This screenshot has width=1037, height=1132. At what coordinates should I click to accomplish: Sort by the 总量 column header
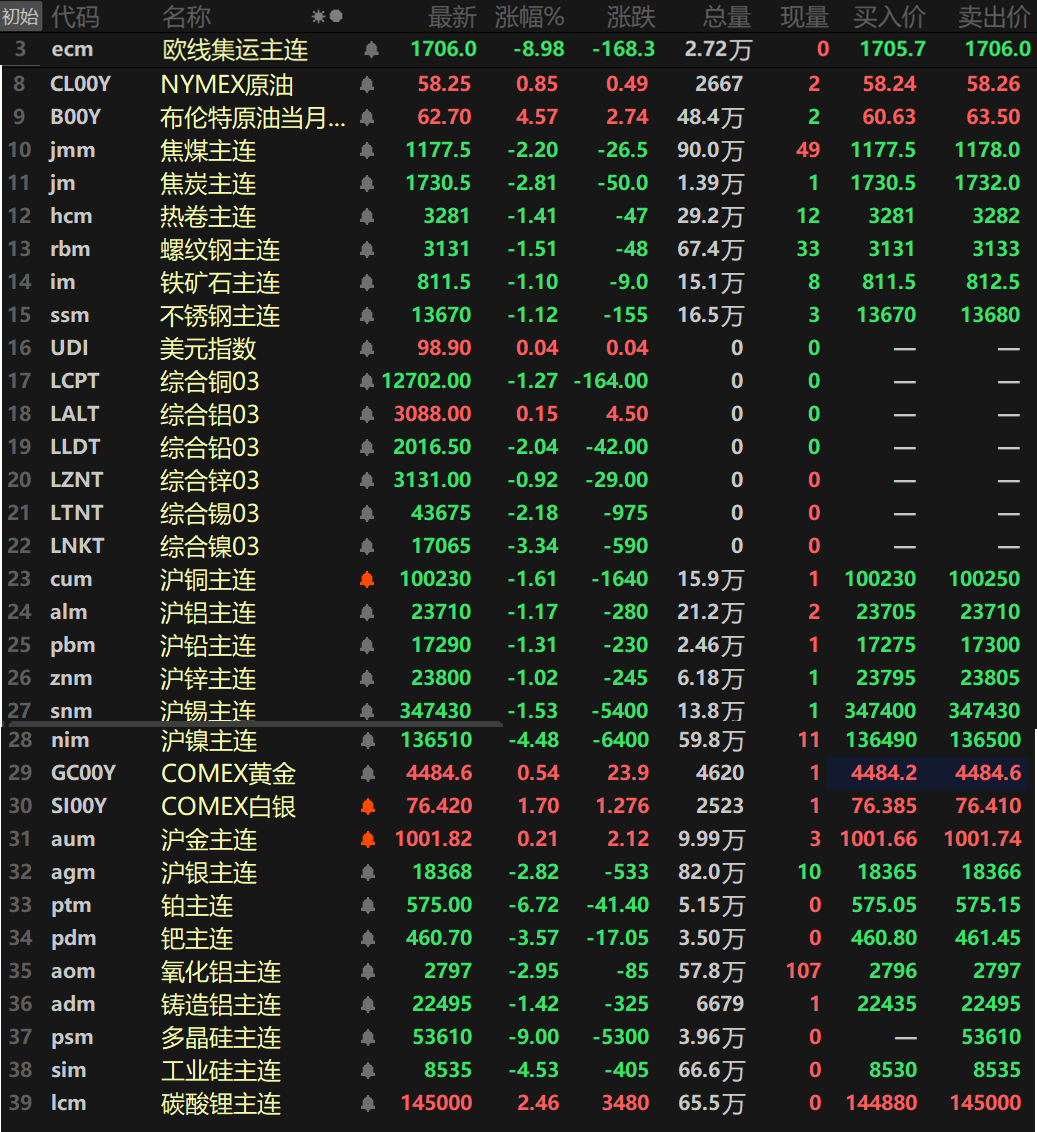click(726, 16)
